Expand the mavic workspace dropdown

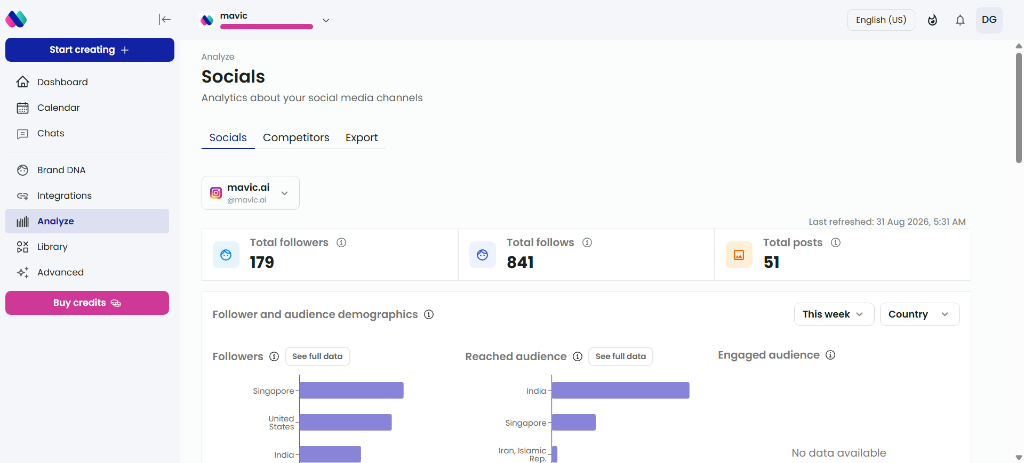tap(326, 20)
